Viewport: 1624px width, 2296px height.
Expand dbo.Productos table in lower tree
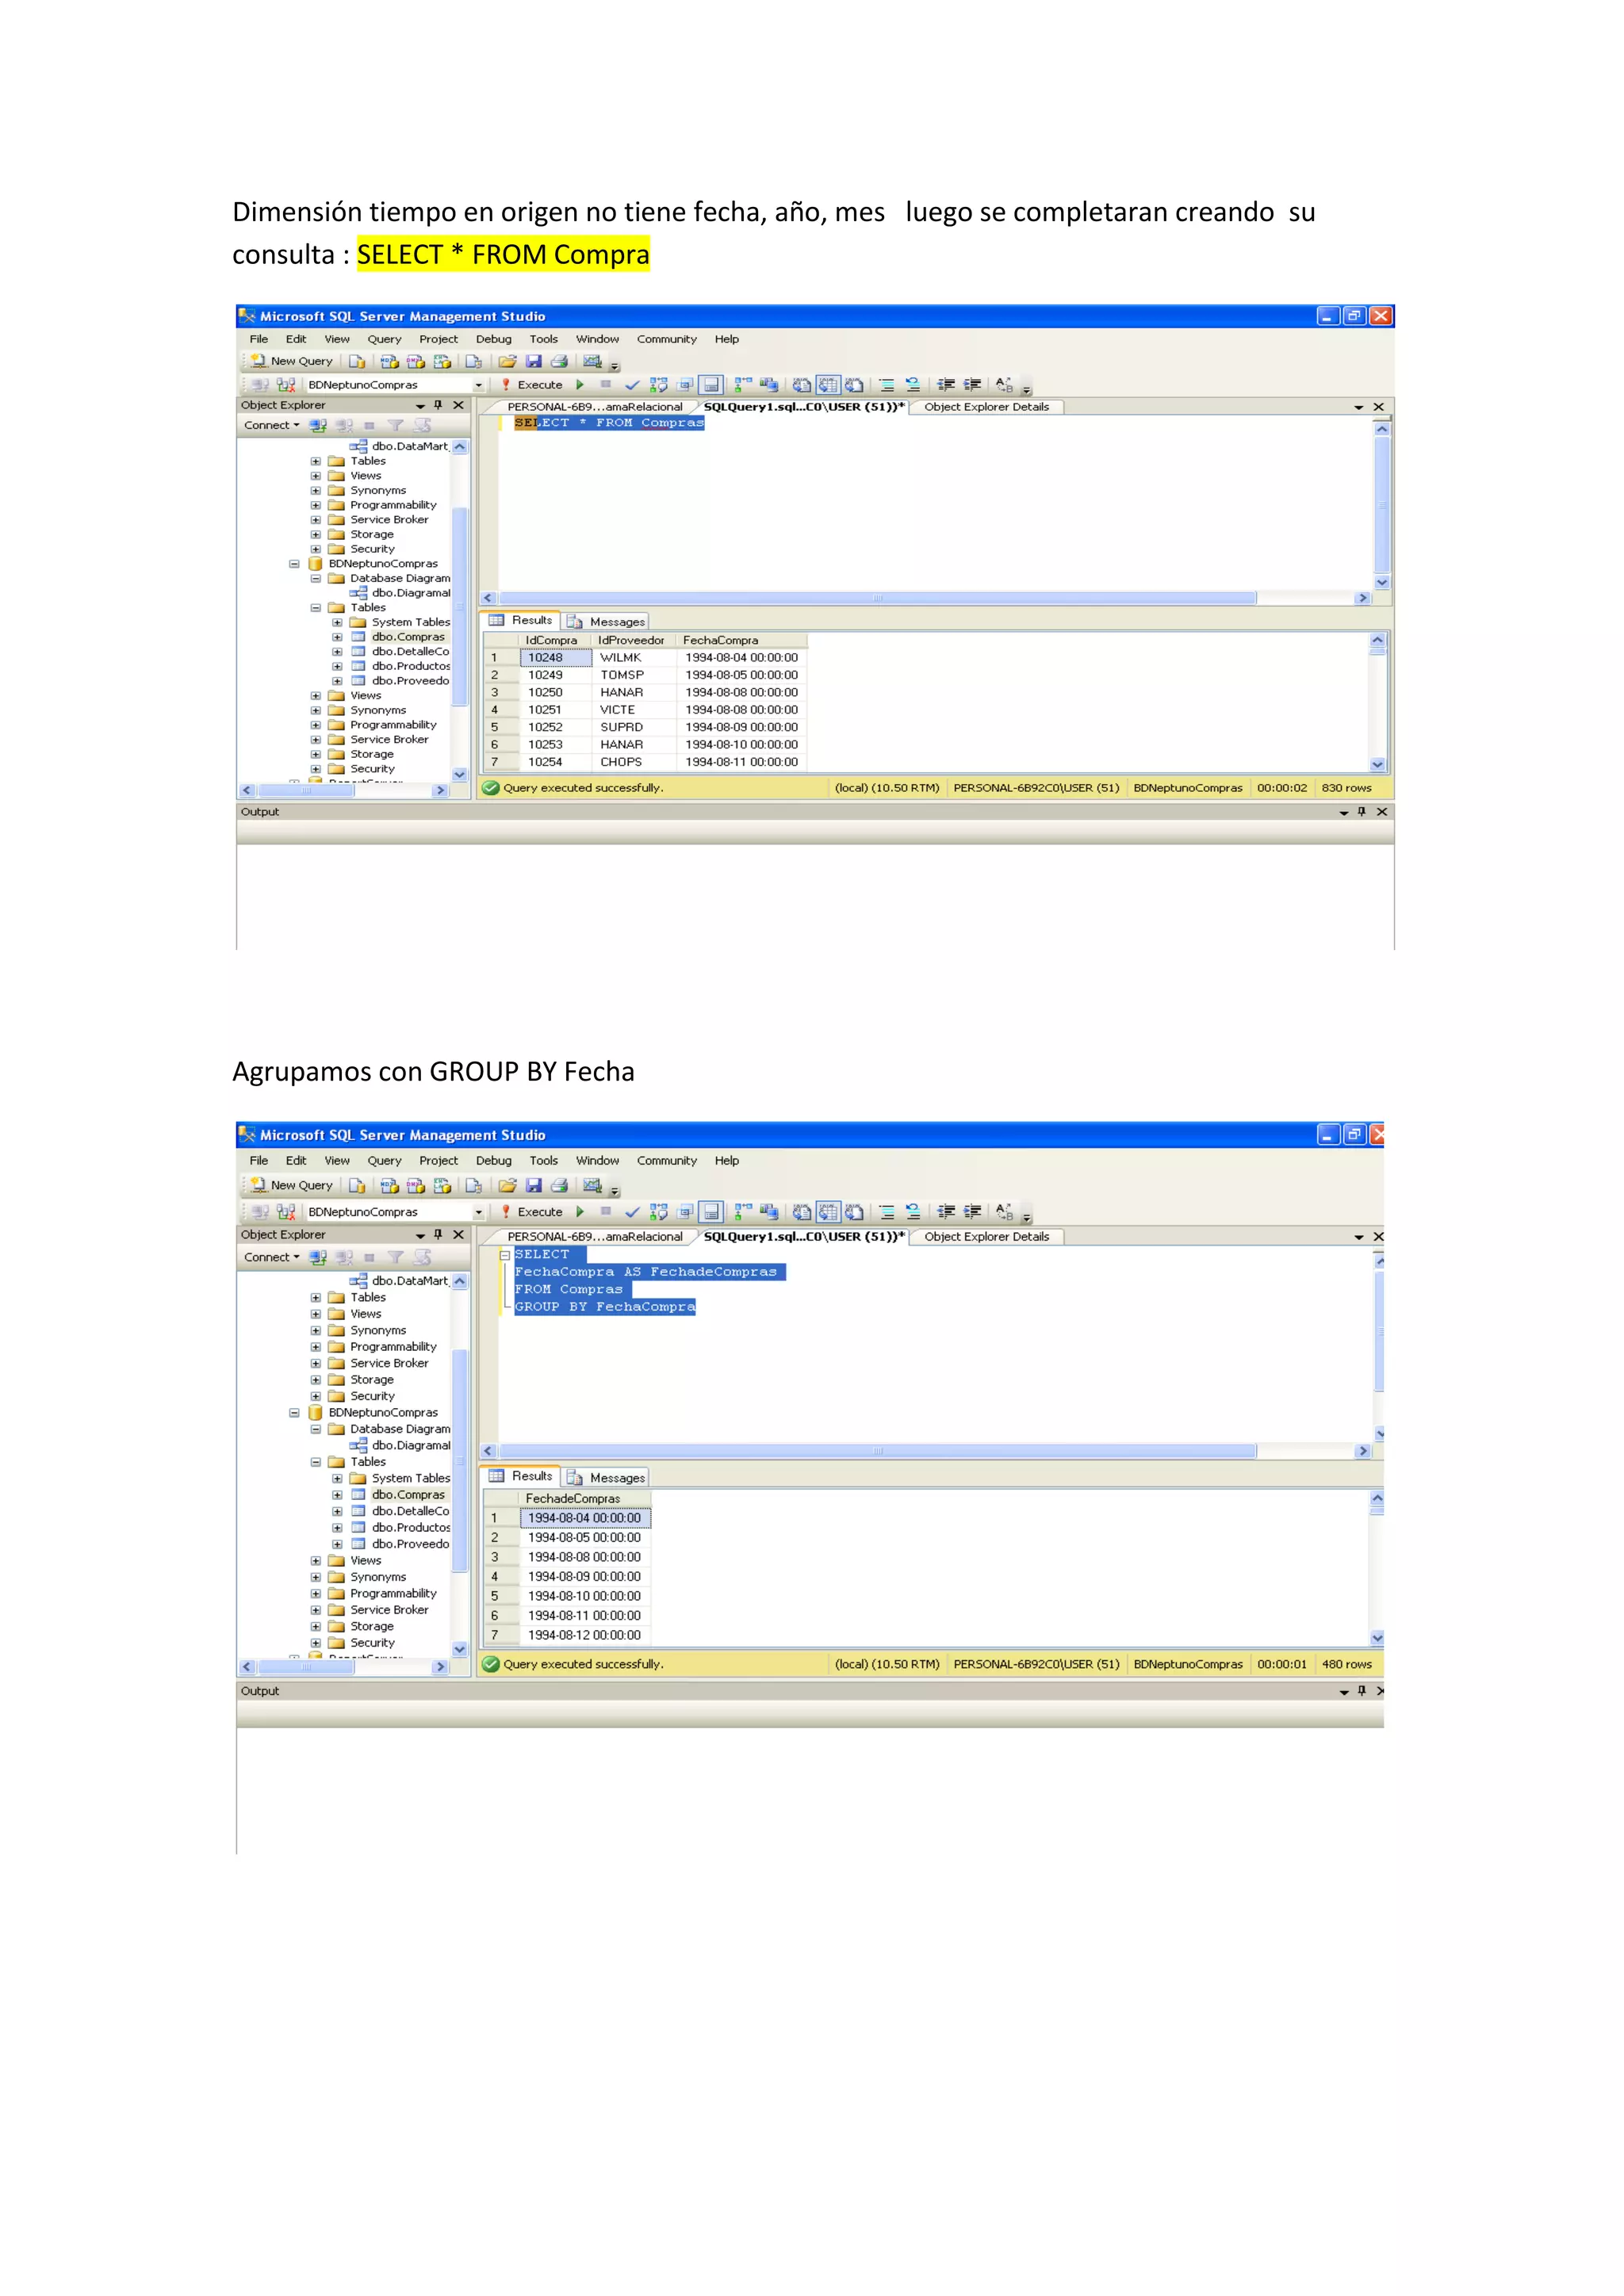337,1528
